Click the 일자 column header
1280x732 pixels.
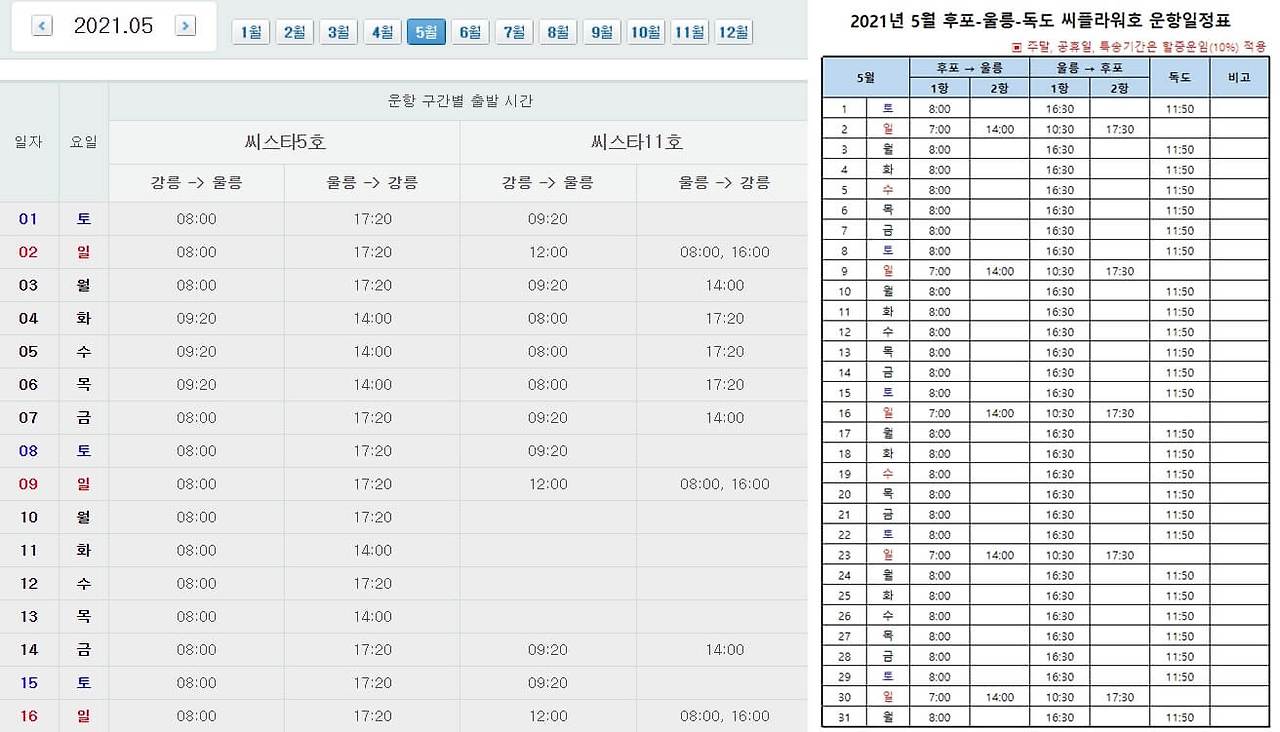29,142
